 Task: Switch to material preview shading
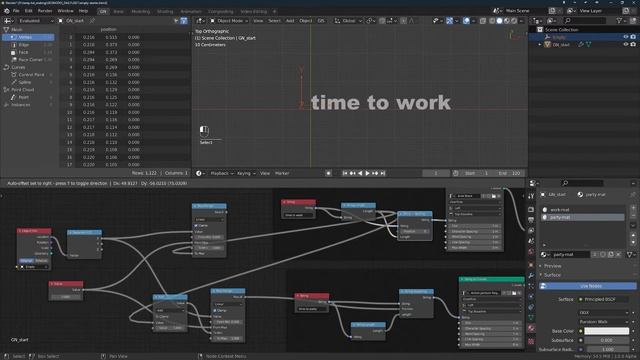(507, 20)
